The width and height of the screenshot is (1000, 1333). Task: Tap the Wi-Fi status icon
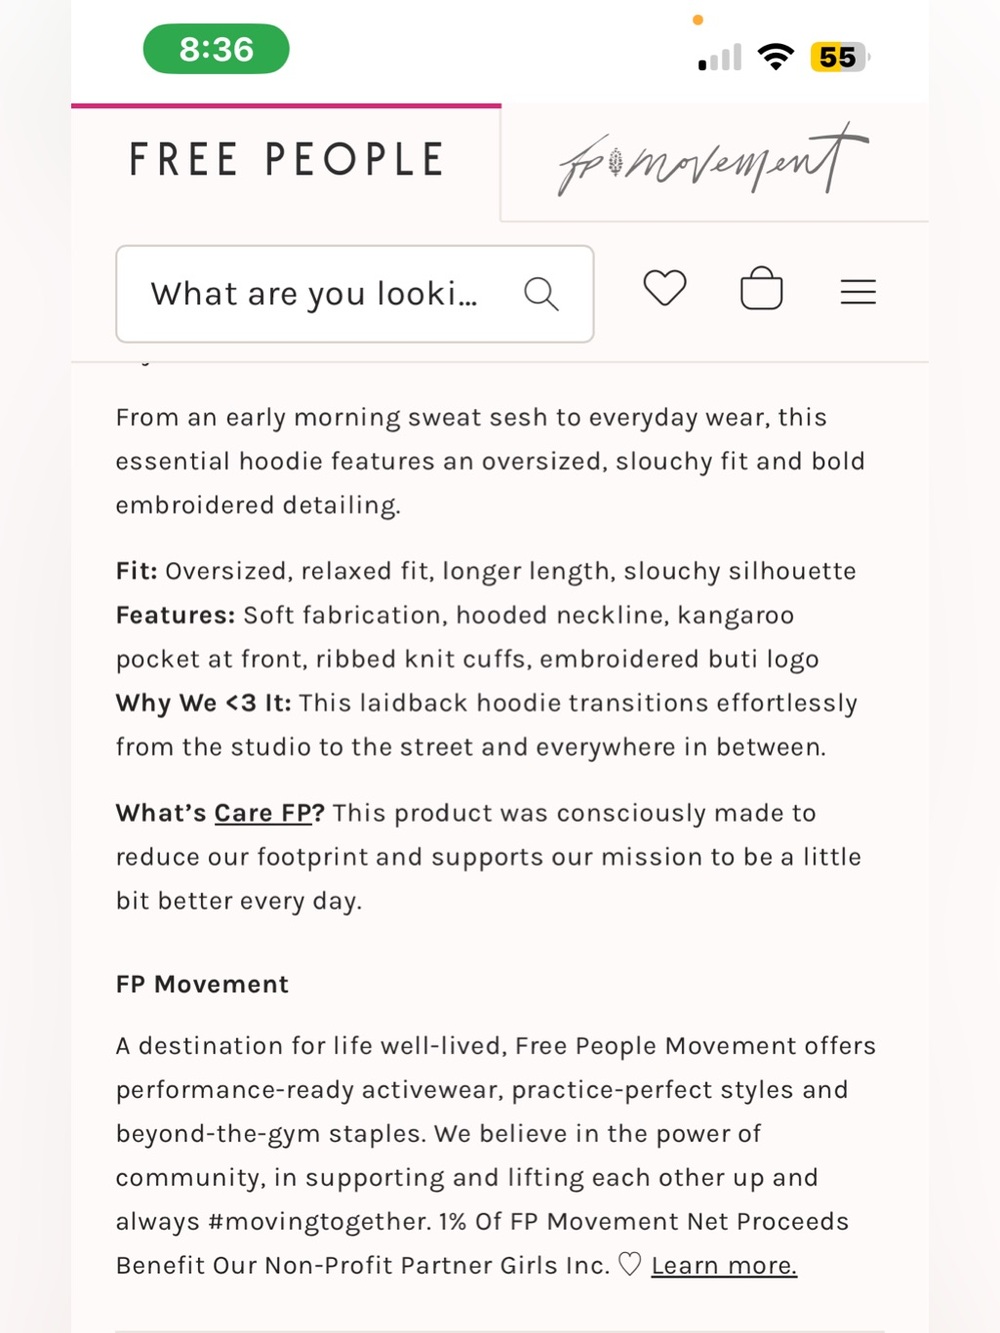pos(776,56)
